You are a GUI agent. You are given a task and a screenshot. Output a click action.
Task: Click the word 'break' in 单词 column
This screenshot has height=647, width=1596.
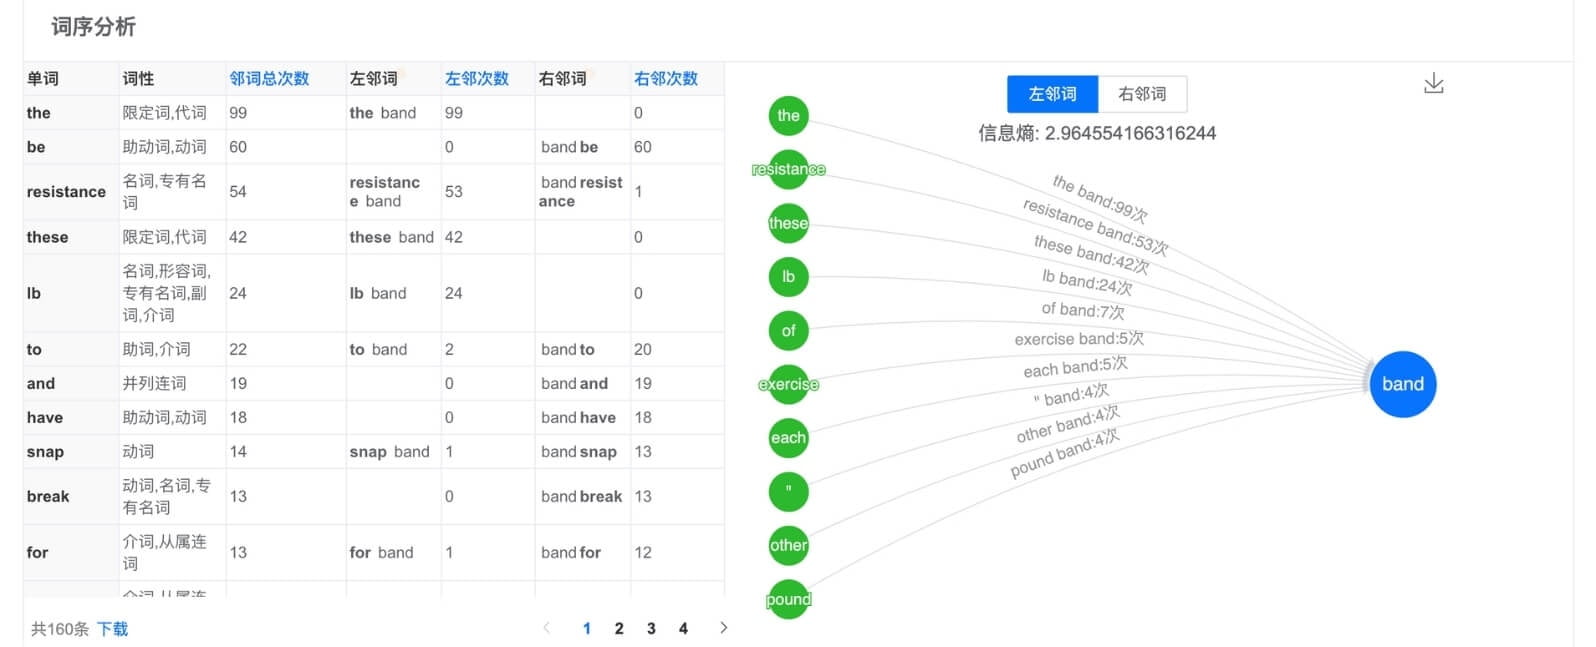pyautogui.click(x=48, y=497)
